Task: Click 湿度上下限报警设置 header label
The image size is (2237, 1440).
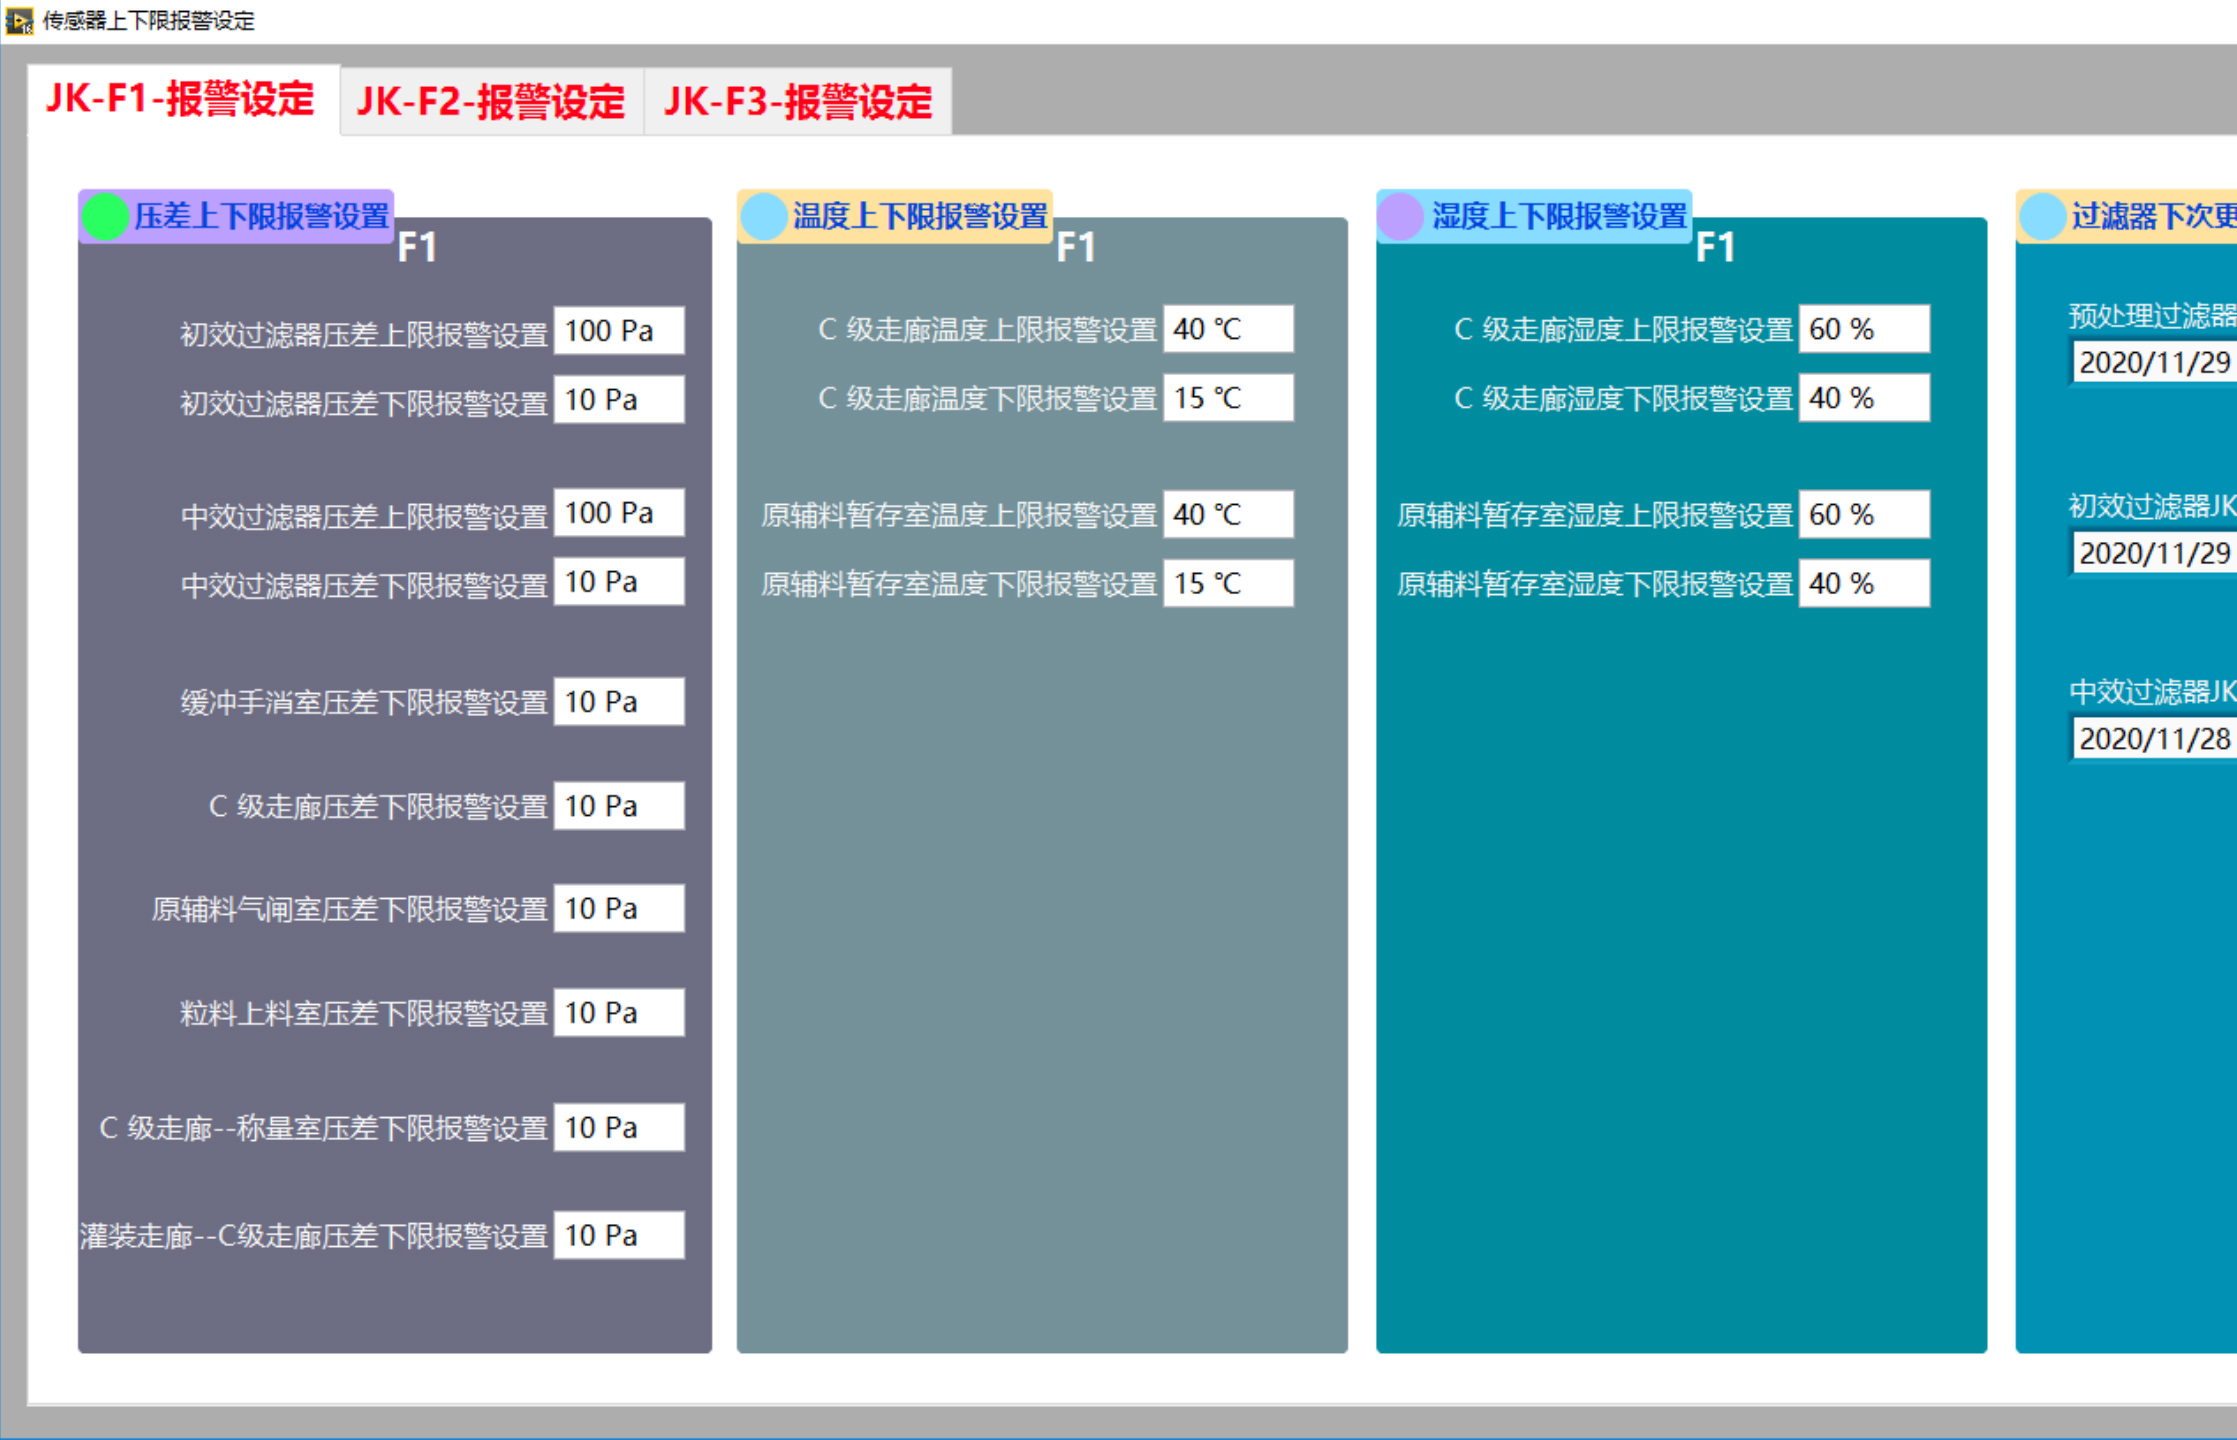Action: tap(1560, 216)
